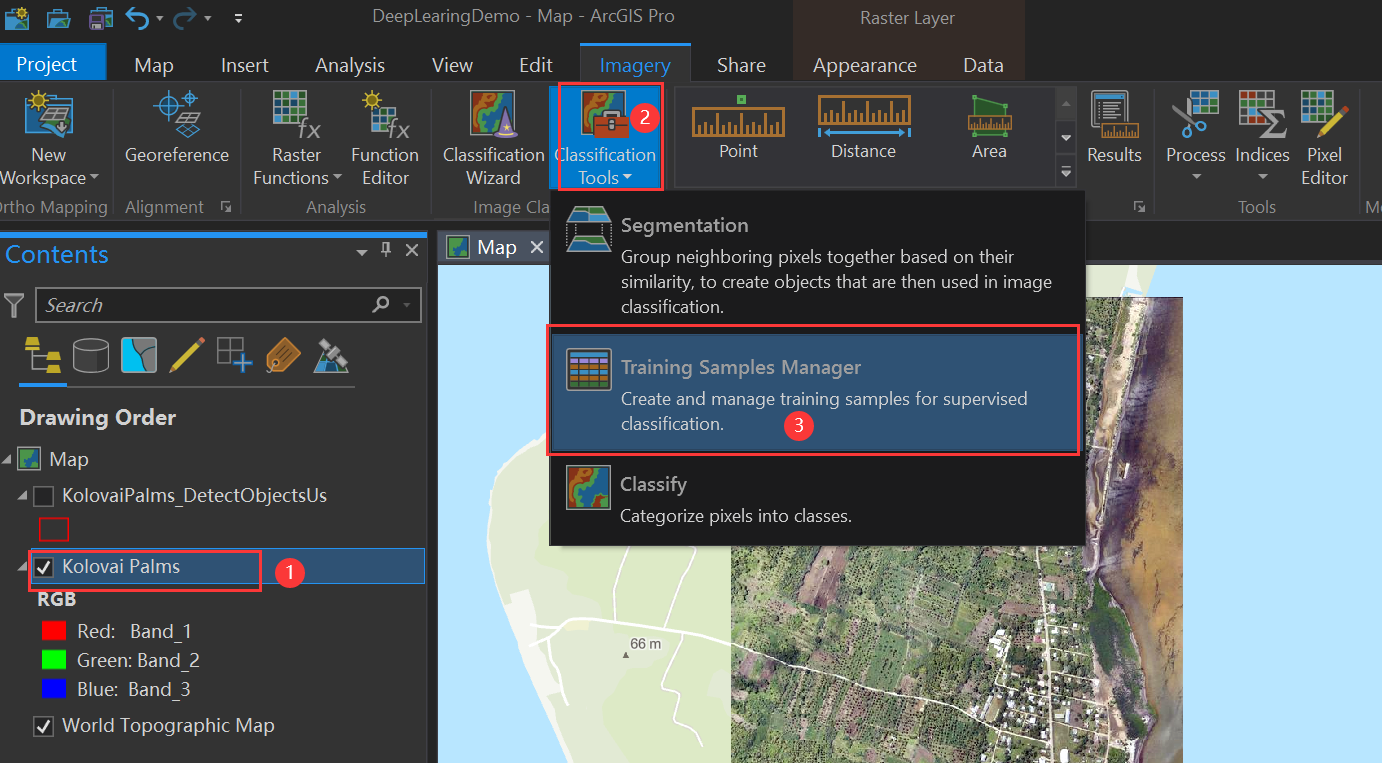The width and height of the screenshot is (1382, 763).
Task: Customize Quick Access Toolbar dropdown
Action: click(238, 18)
